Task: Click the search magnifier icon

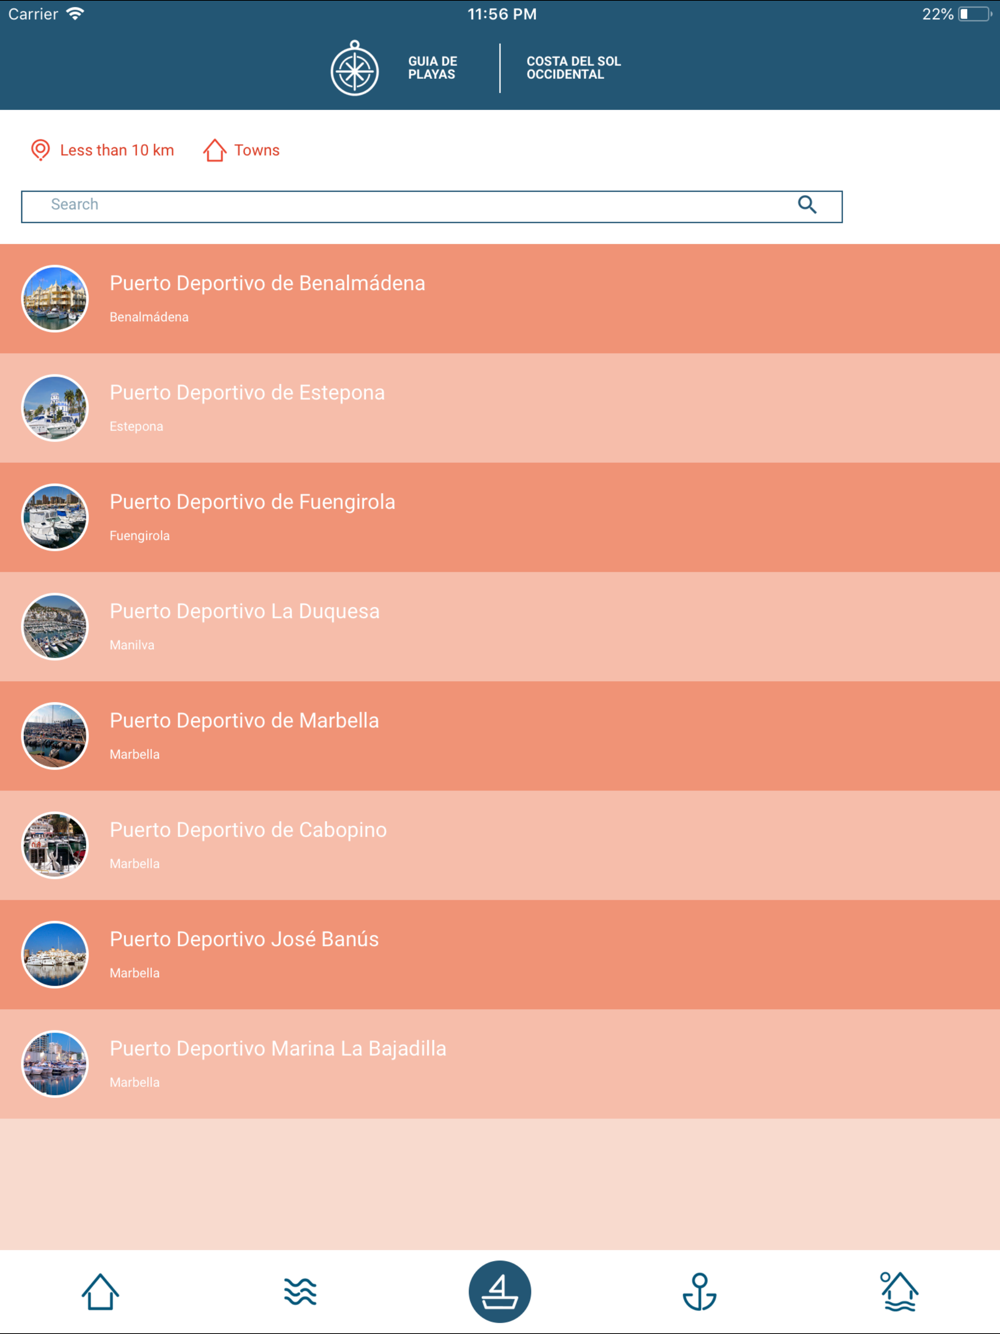Action: click(x=807, y=205)
